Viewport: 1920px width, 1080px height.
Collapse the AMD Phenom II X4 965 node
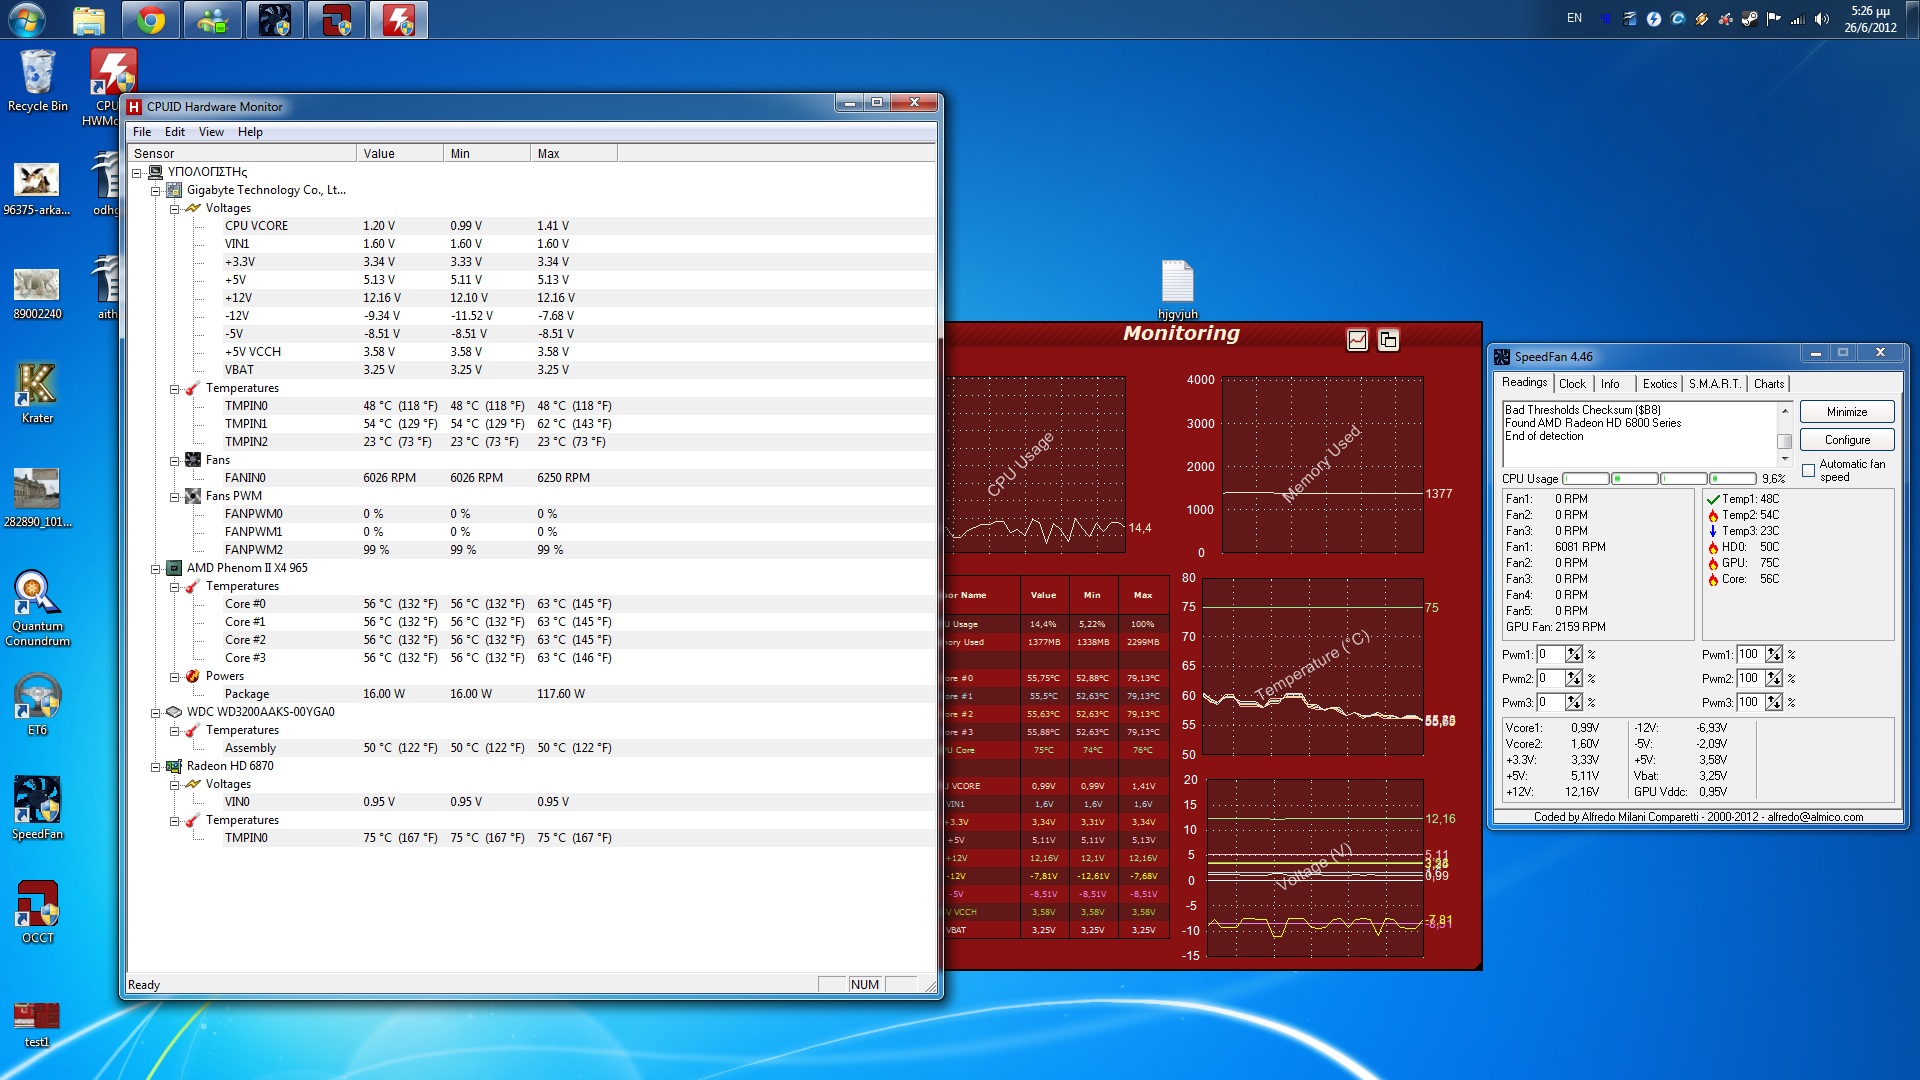(x=156, y=568)
